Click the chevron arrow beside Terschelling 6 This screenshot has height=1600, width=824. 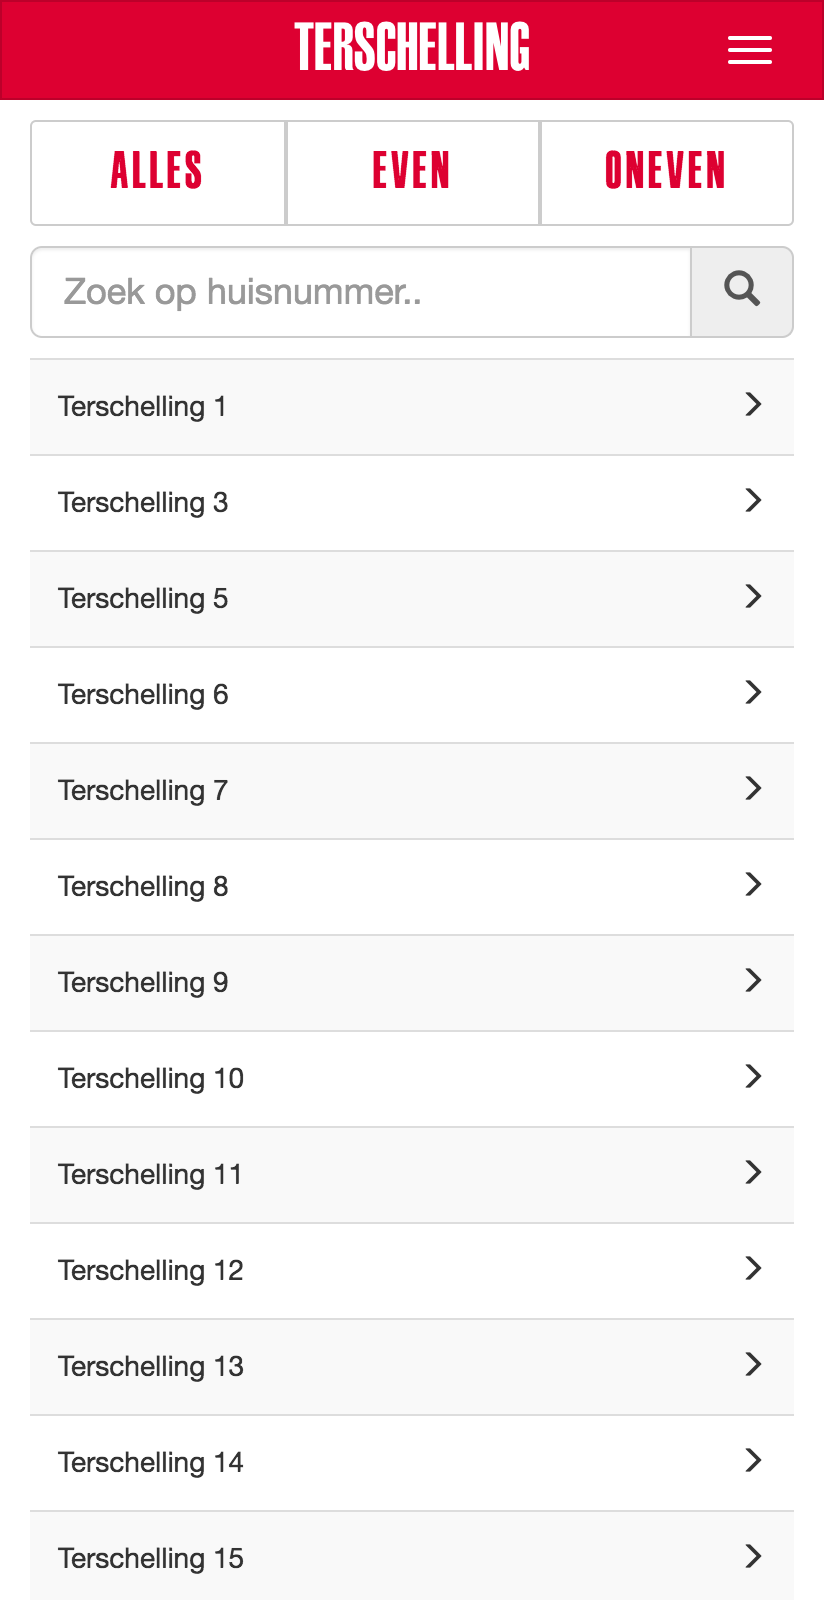(x=754, y=693)
